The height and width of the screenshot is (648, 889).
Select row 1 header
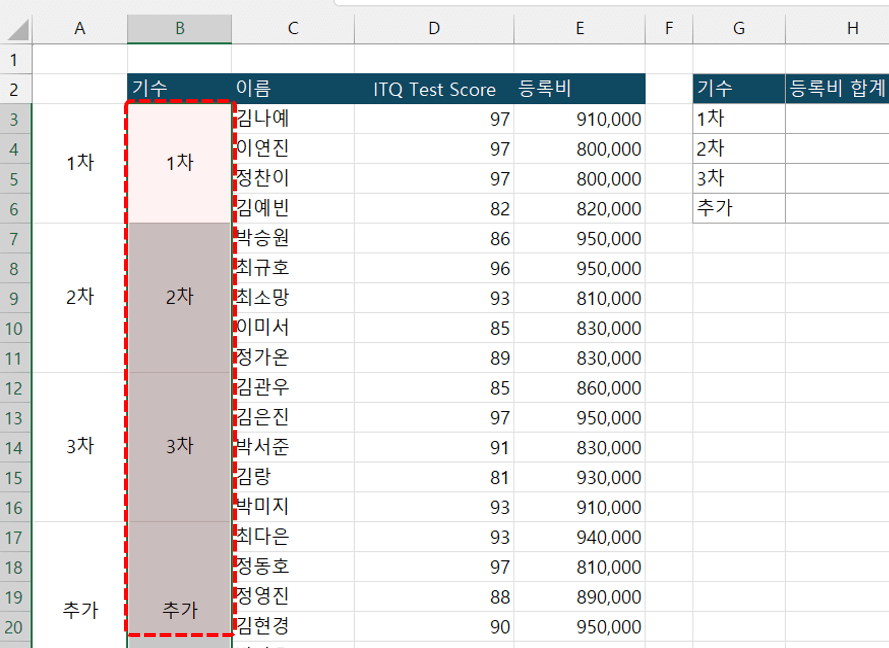point(16,60)
